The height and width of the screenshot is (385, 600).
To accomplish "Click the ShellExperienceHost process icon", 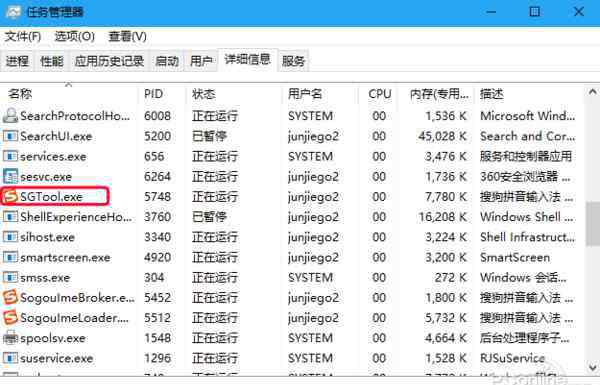I will tap(10, 217).
